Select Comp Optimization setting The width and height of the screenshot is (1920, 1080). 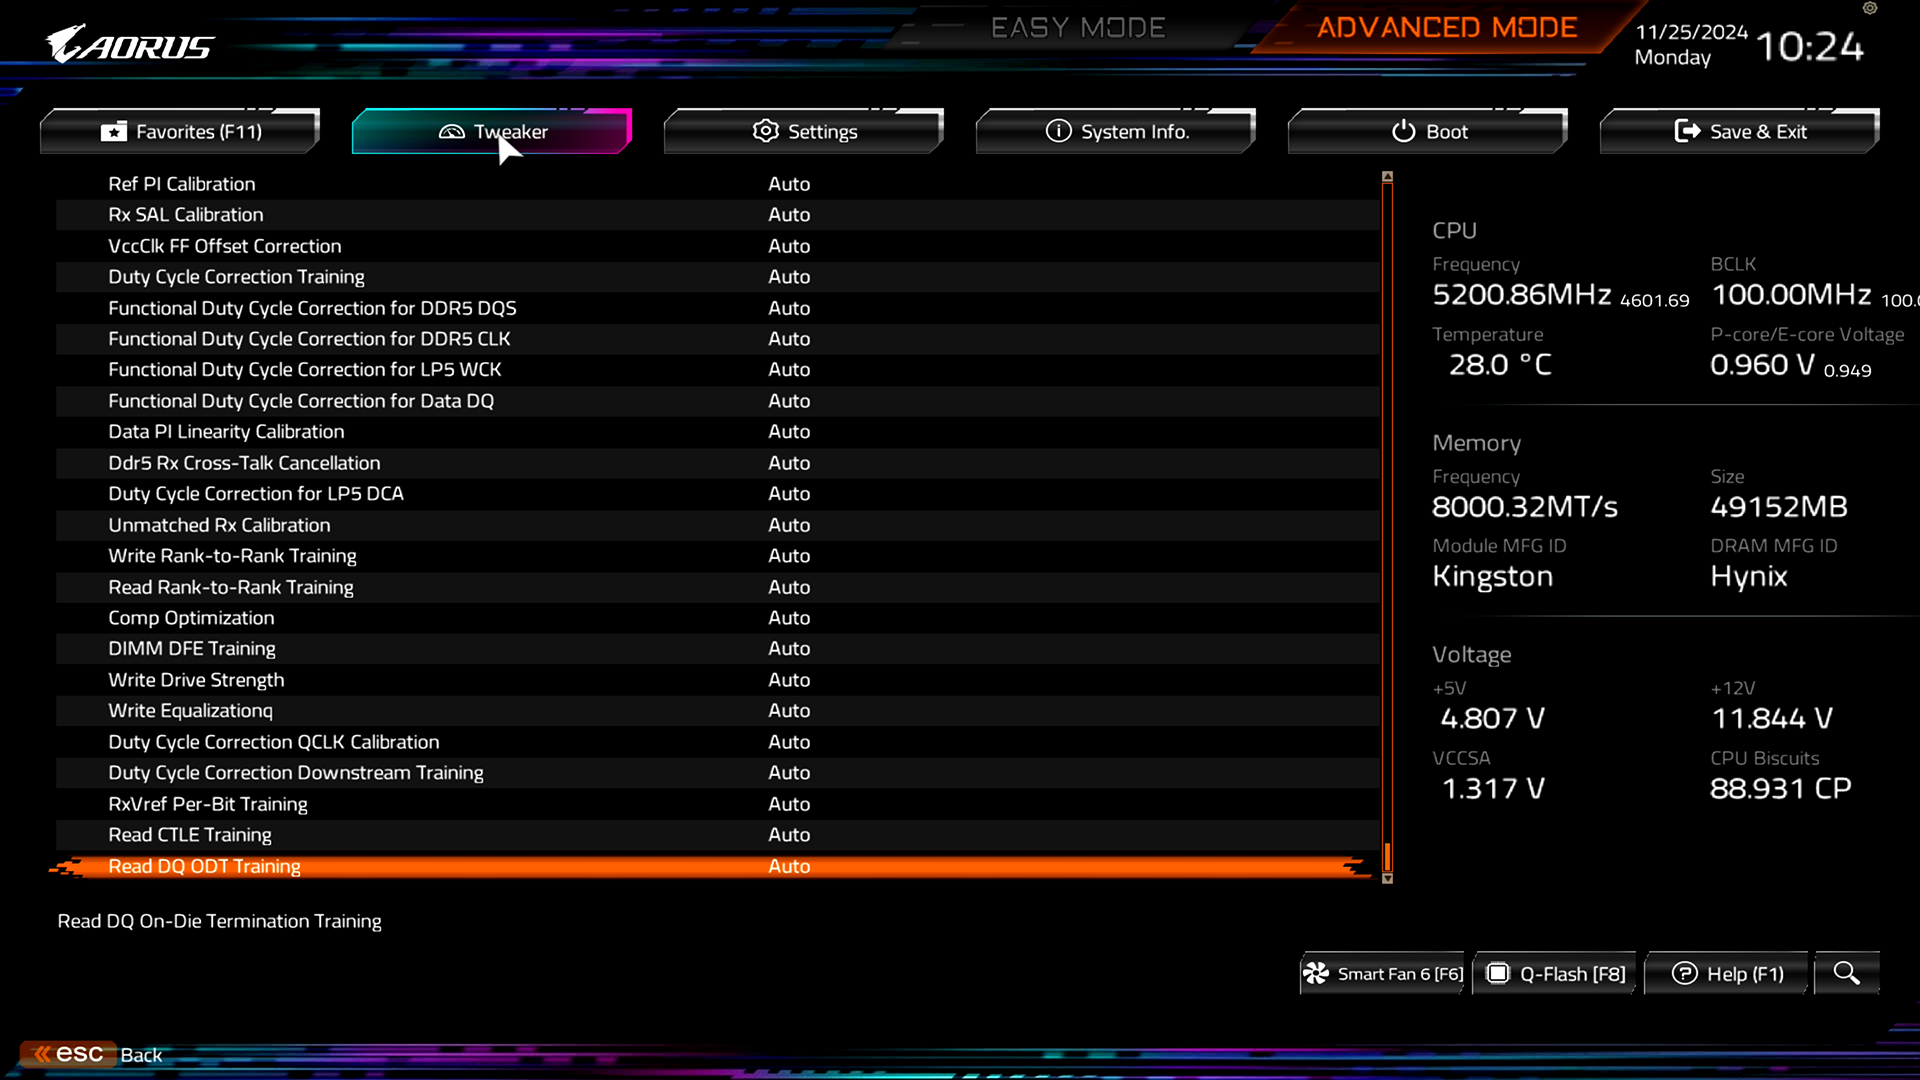tap(191, 617)
